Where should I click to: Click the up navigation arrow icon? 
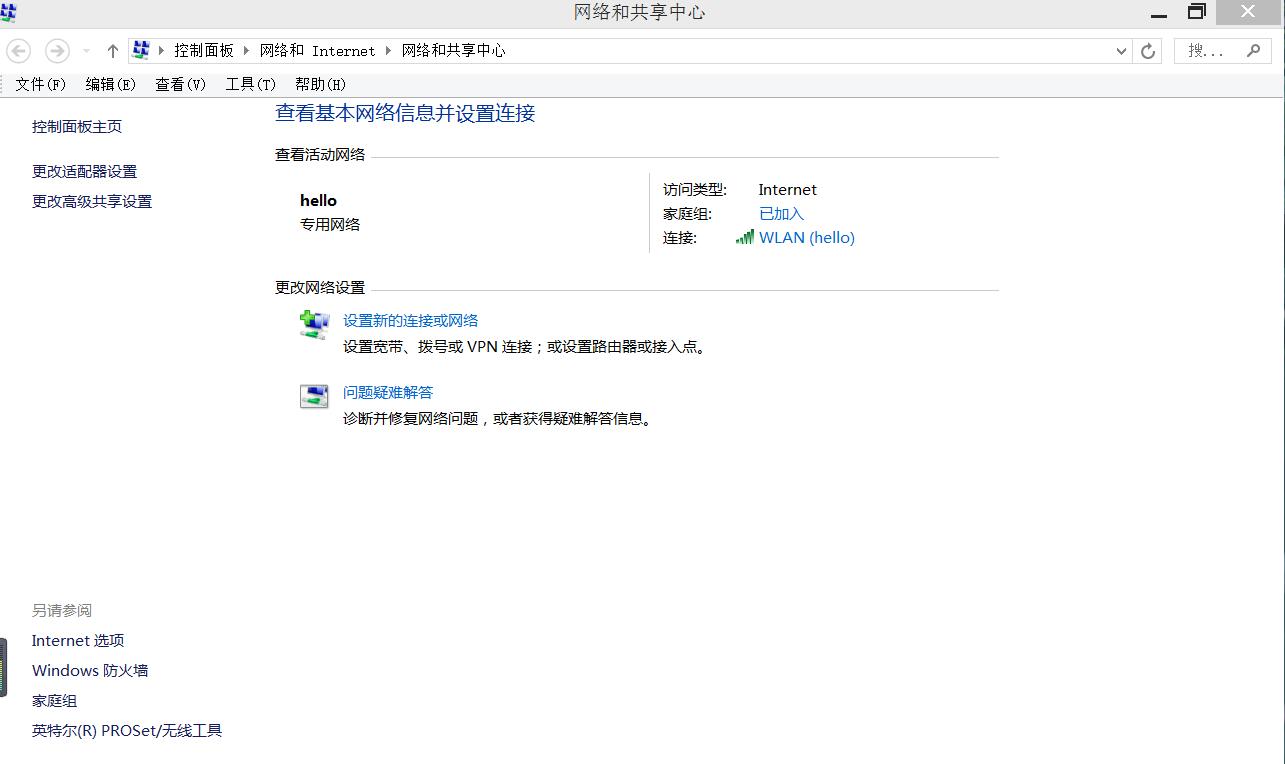[x=112, y=50]
